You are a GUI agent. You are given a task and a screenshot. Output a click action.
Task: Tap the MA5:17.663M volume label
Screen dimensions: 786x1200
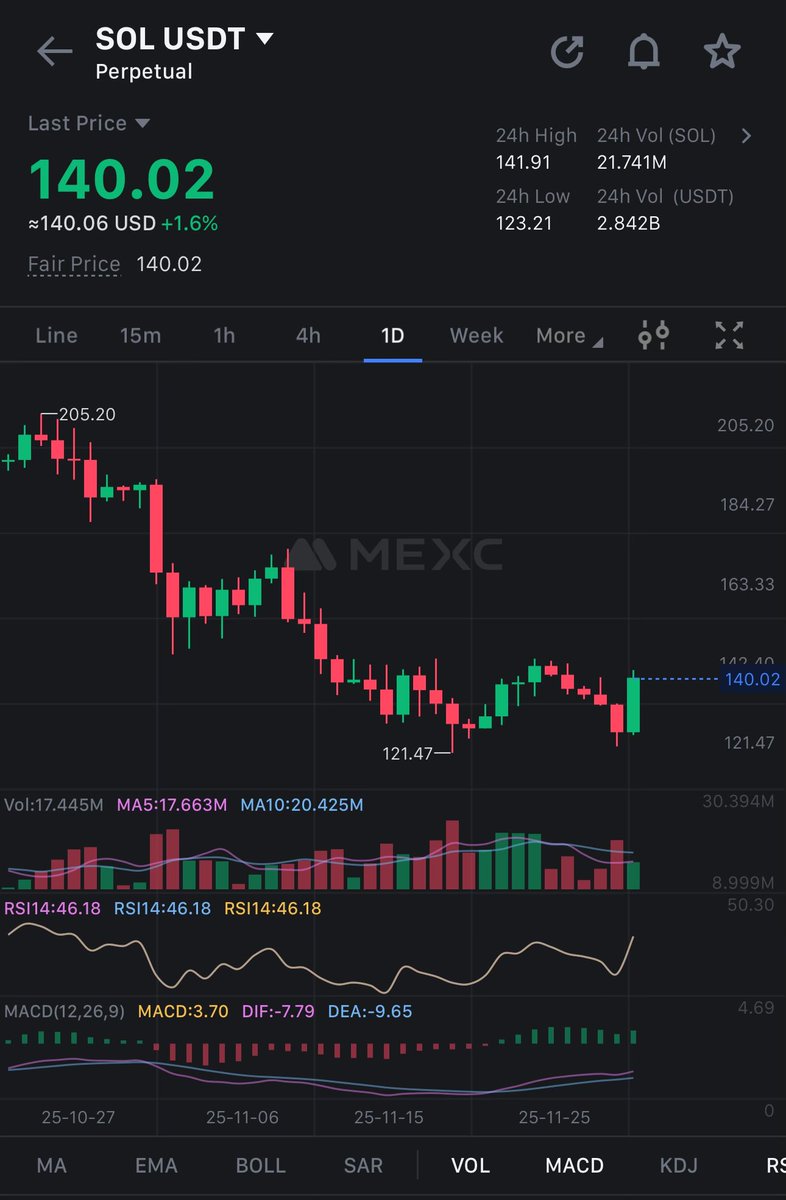[x=172, y=805]
